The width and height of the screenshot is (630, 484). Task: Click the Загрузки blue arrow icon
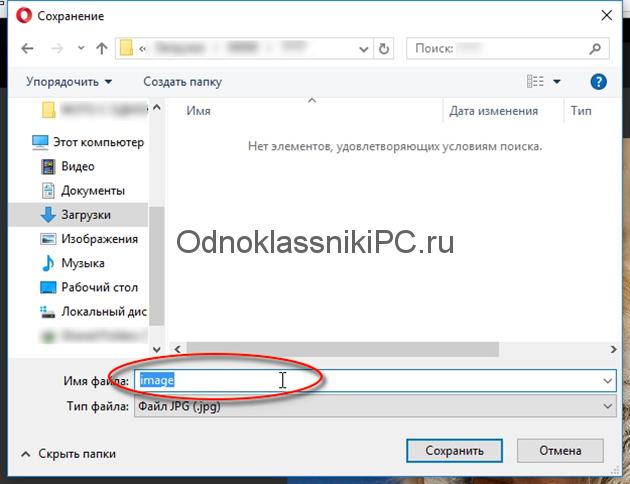click(x=48, y=214)
